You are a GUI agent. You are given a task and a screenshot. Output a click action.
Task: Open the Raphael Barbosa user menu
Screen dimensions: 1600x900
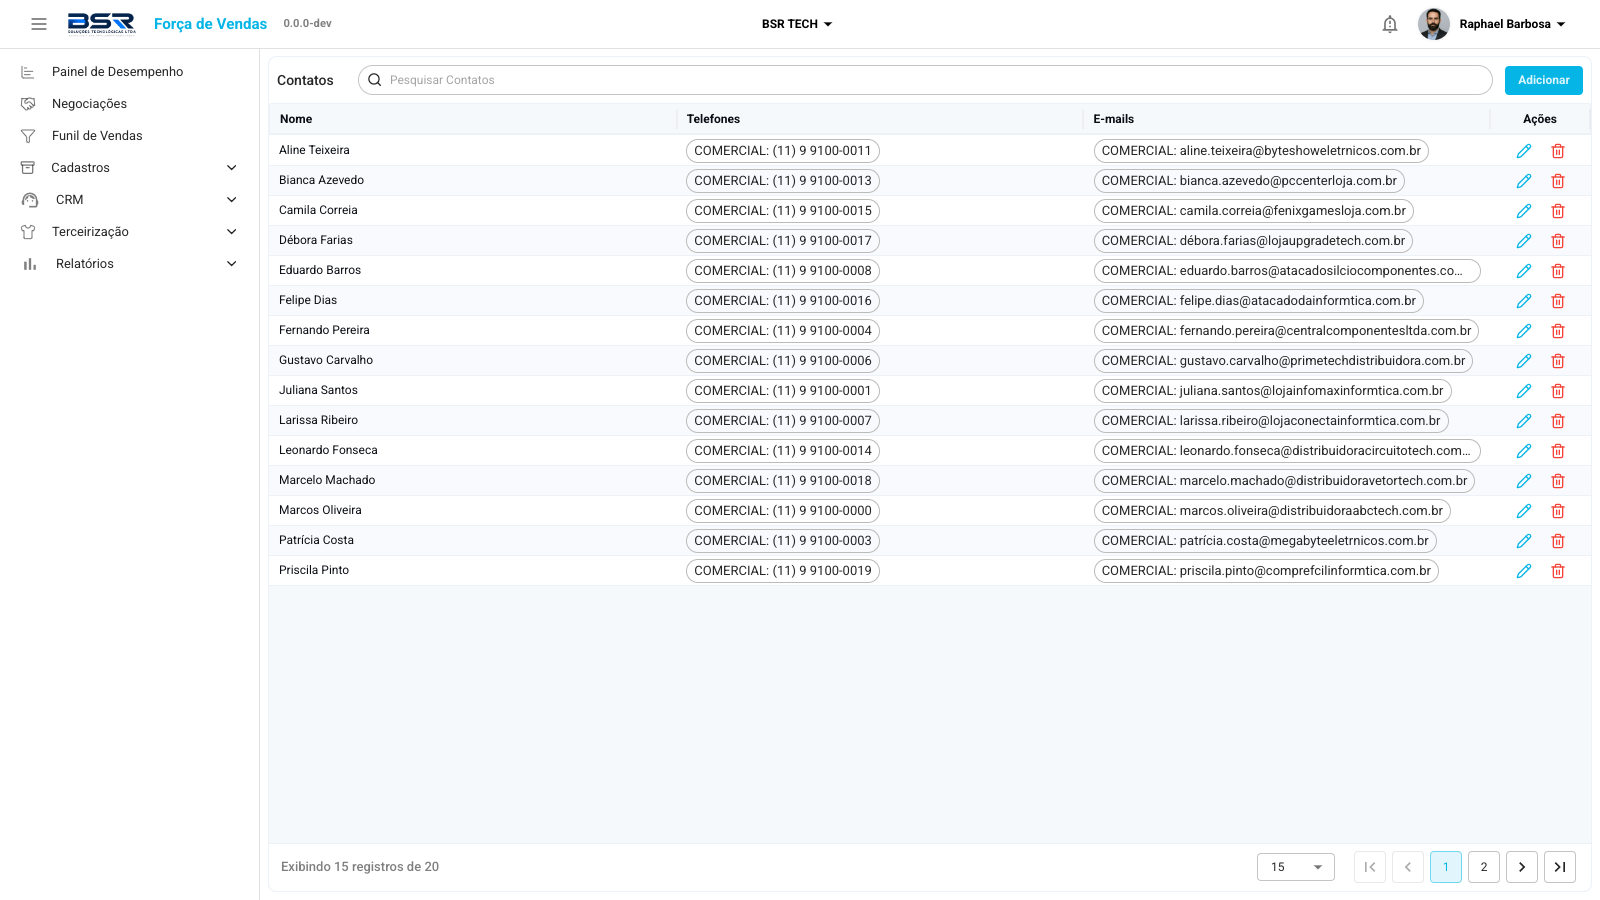point(1492,24)
